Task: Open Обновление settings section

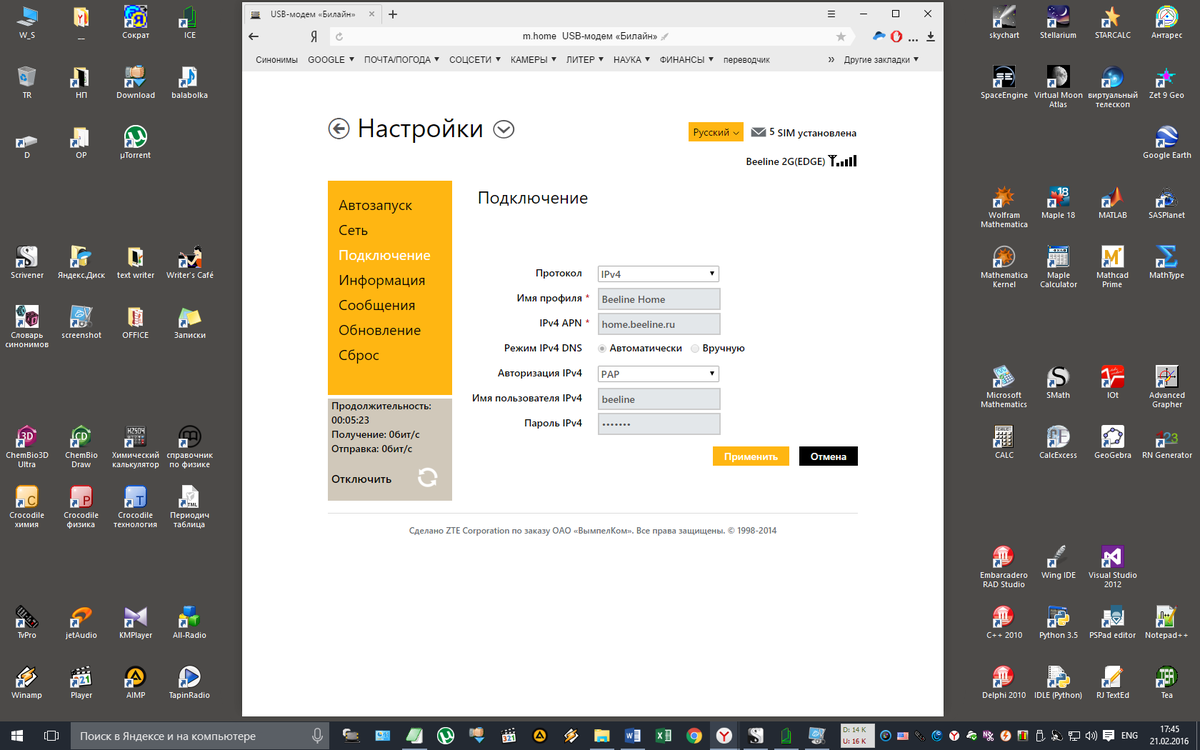Action: (x=380, y=330)
